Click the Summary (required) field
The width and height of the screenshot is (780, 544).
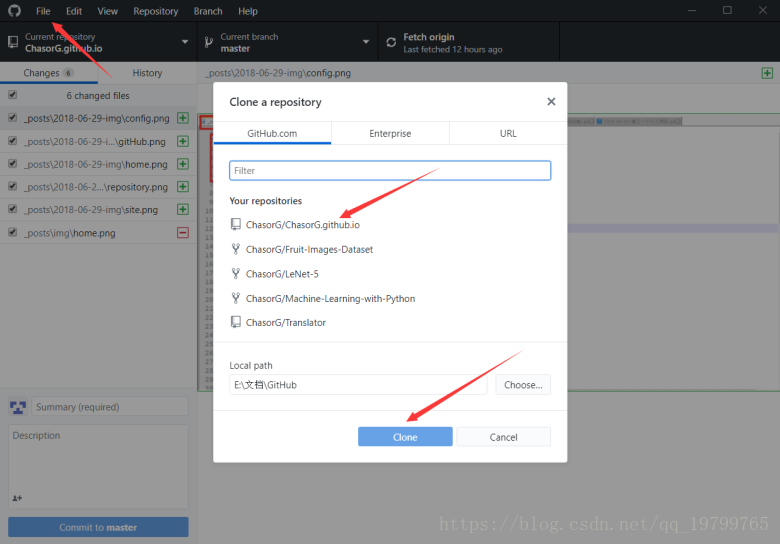tap(110, 407)
